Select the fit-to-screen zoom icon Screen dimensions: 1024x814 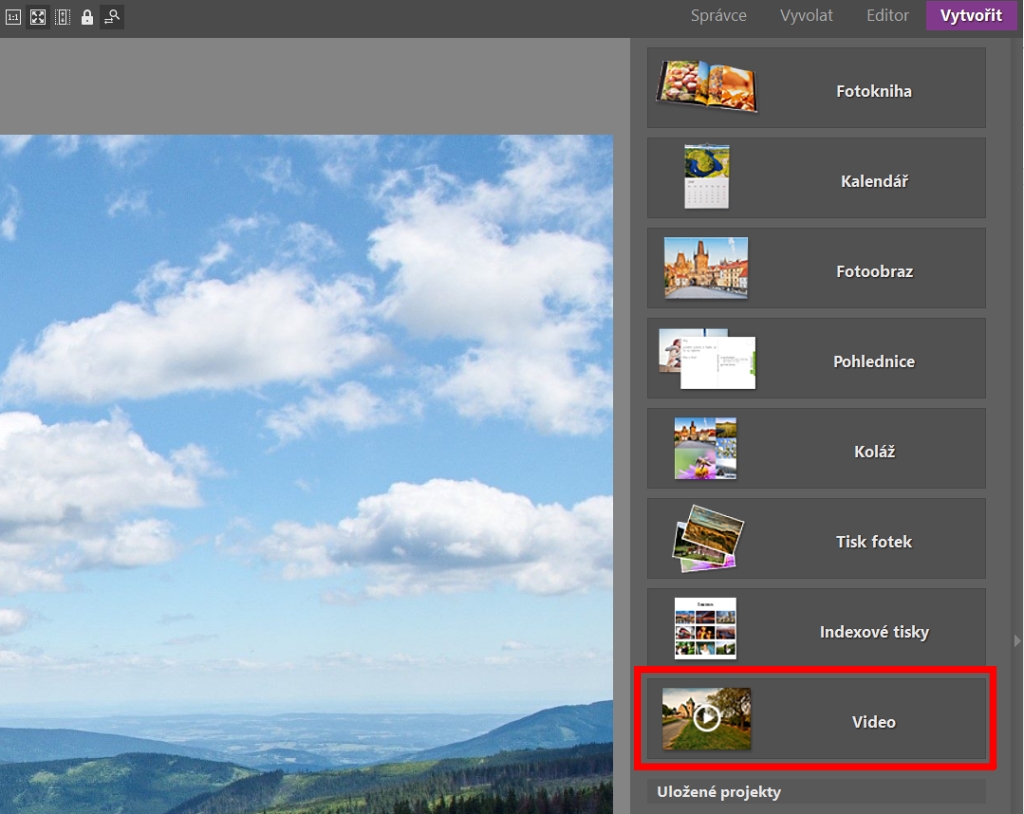point(38,17)
